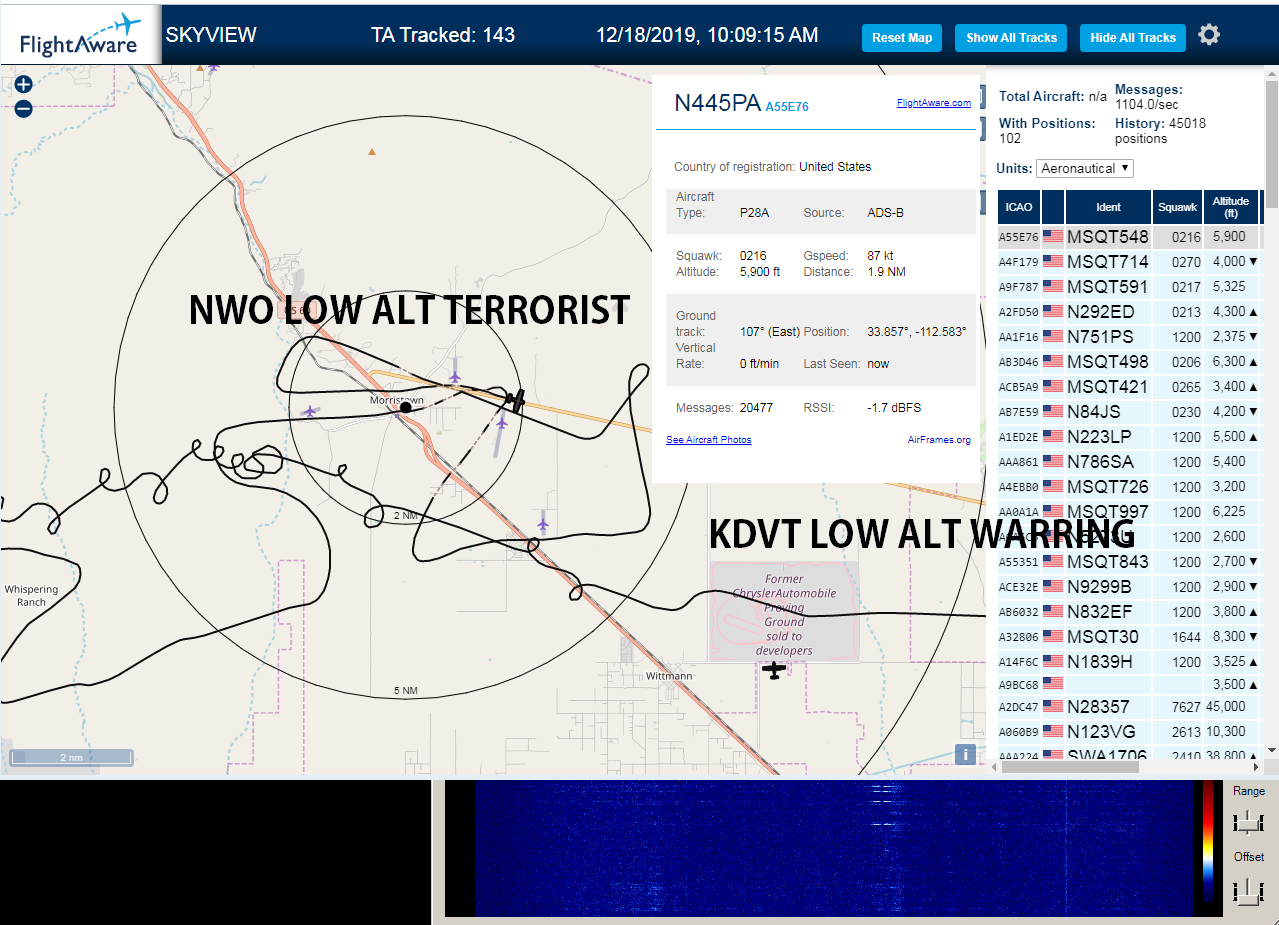Screen dimensions: 1279x925
Task: Click the 45,000 altitude cell
Action: (x=1232, y=707)
